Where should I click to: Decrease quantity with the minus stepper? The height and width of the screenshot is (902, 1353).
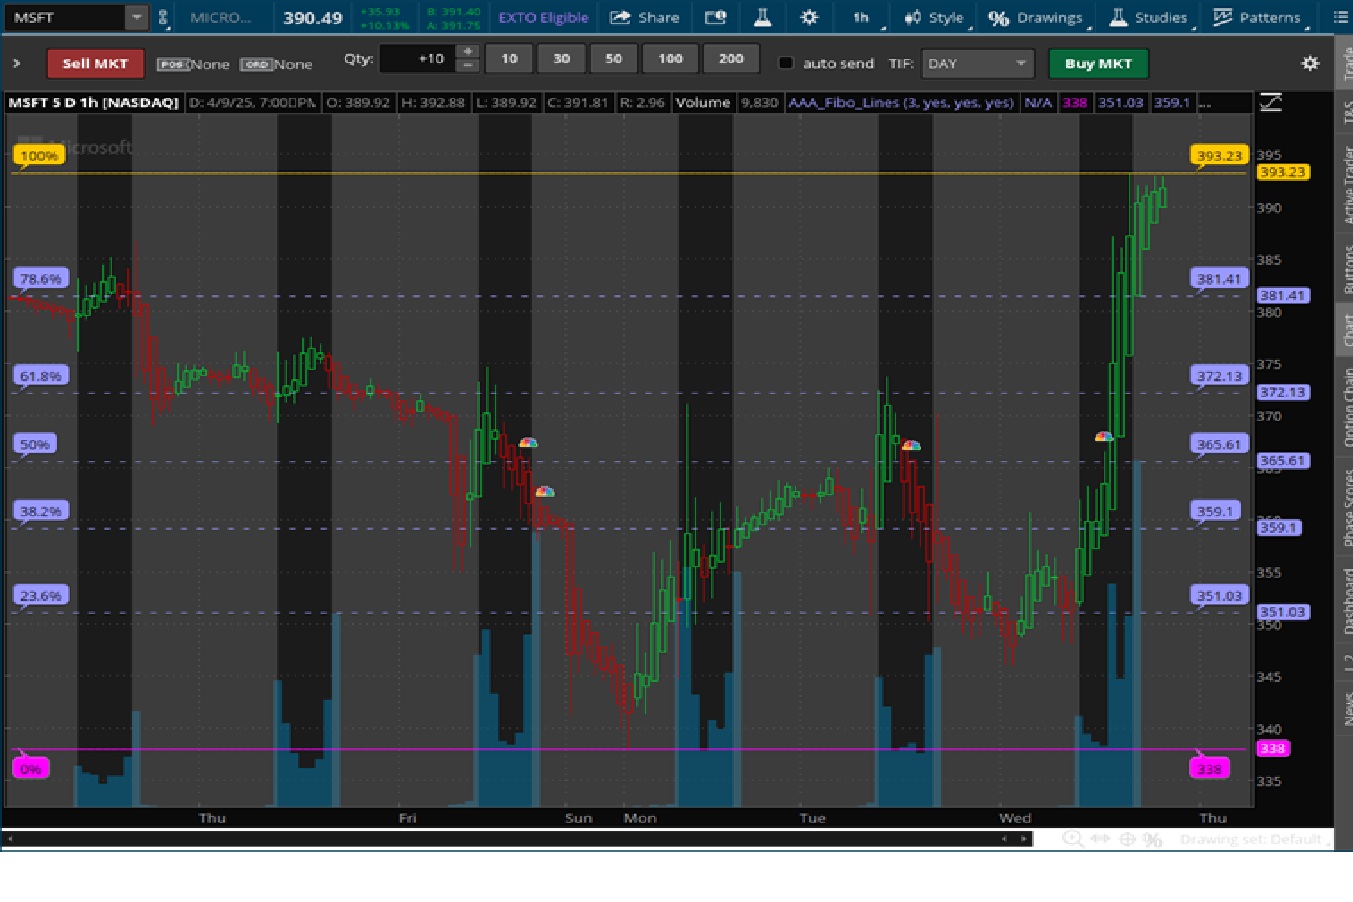[467, 66]
